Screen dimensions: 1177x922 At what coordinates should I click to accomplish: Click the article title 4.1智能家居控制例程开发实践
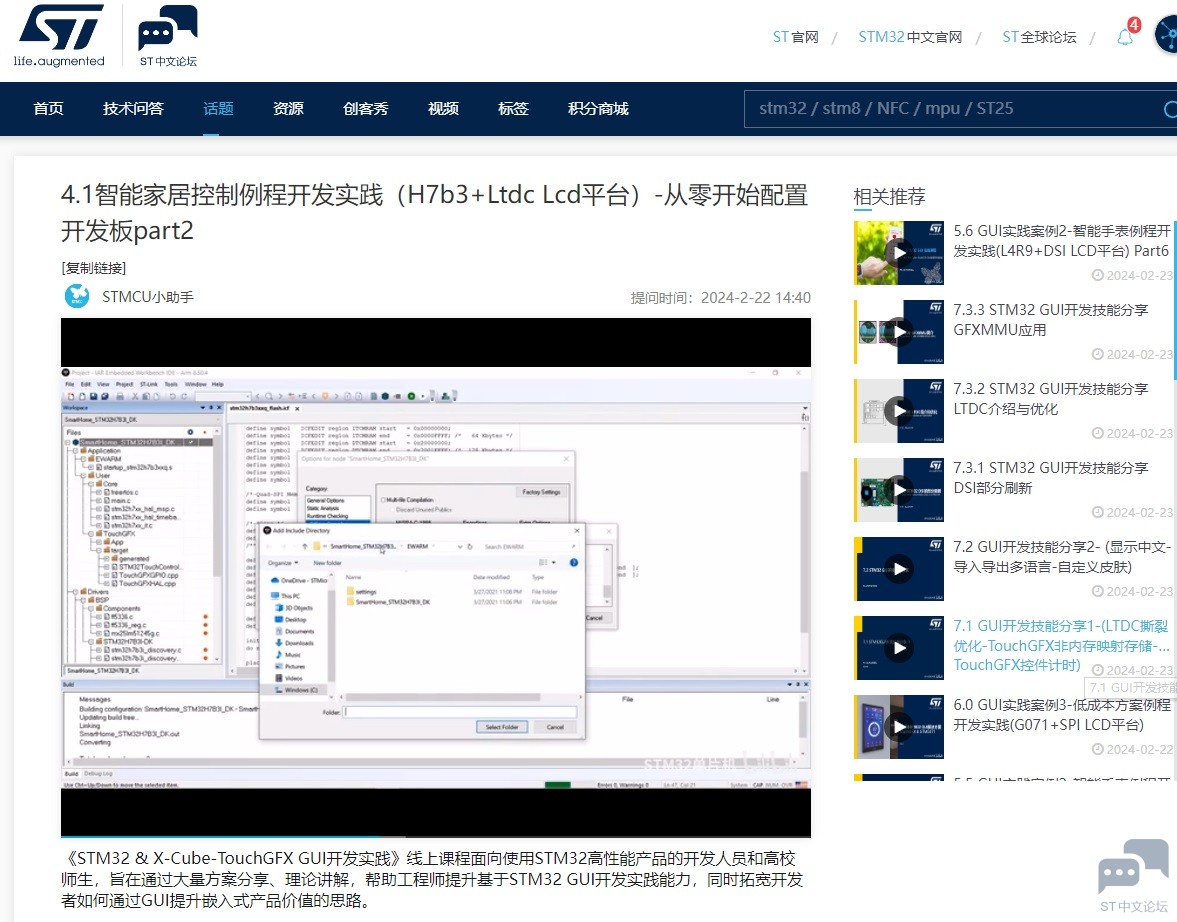435,212
